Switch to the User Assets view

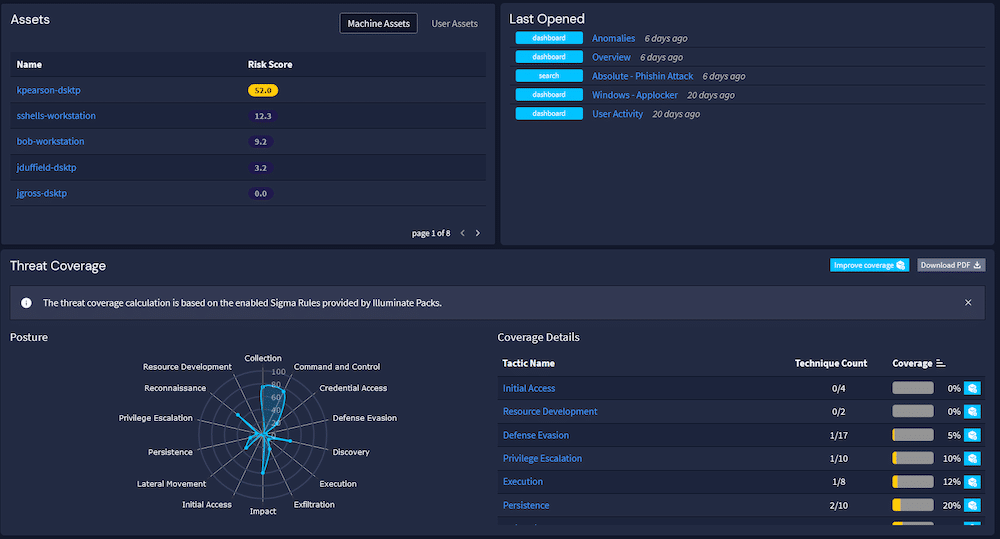pyautogui.click(x=454, y=23)
